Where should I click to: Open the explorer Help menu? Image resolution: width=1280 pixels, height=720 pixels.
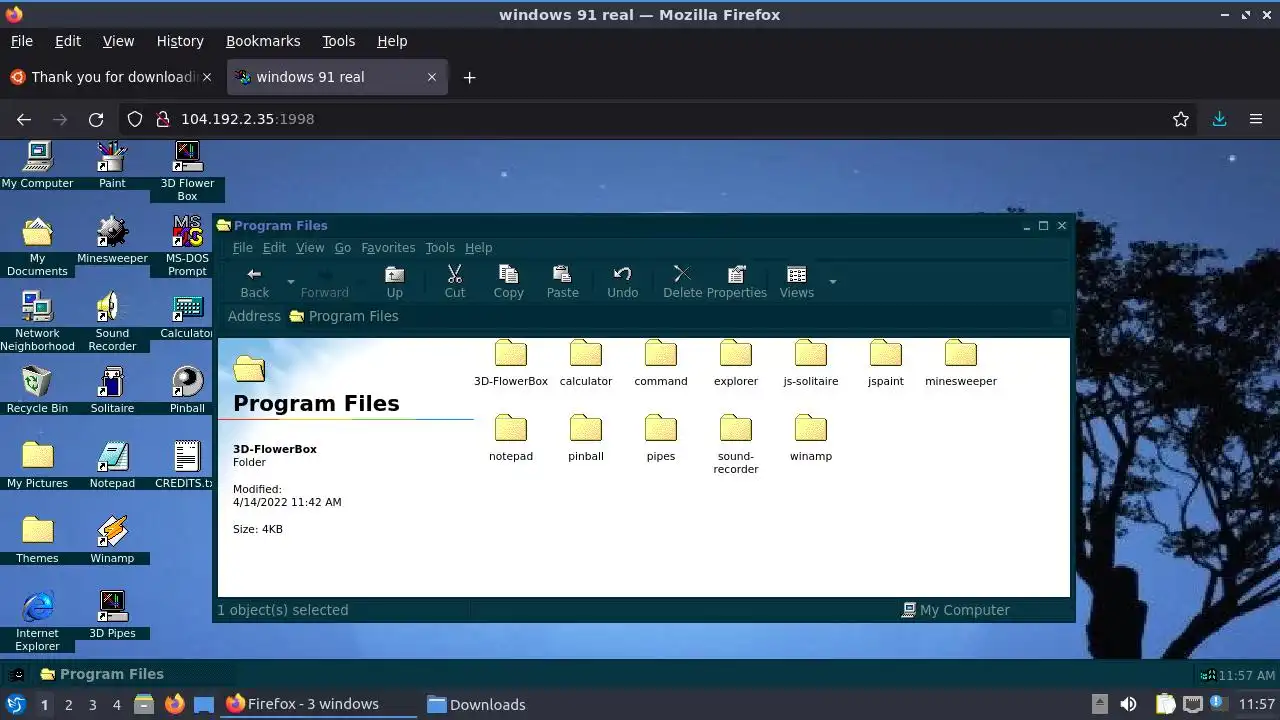pos(479,248)
